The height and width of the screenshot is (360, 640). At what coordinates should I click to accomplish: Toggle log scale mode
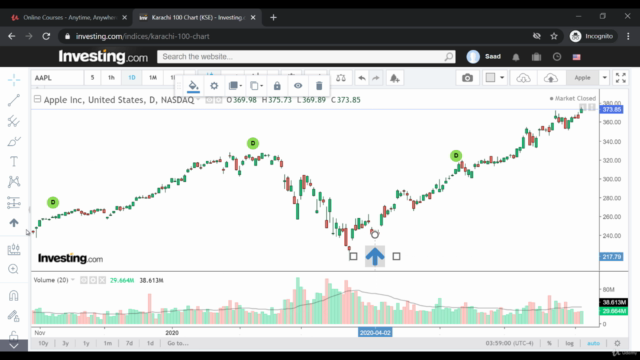tap(569, 343)
